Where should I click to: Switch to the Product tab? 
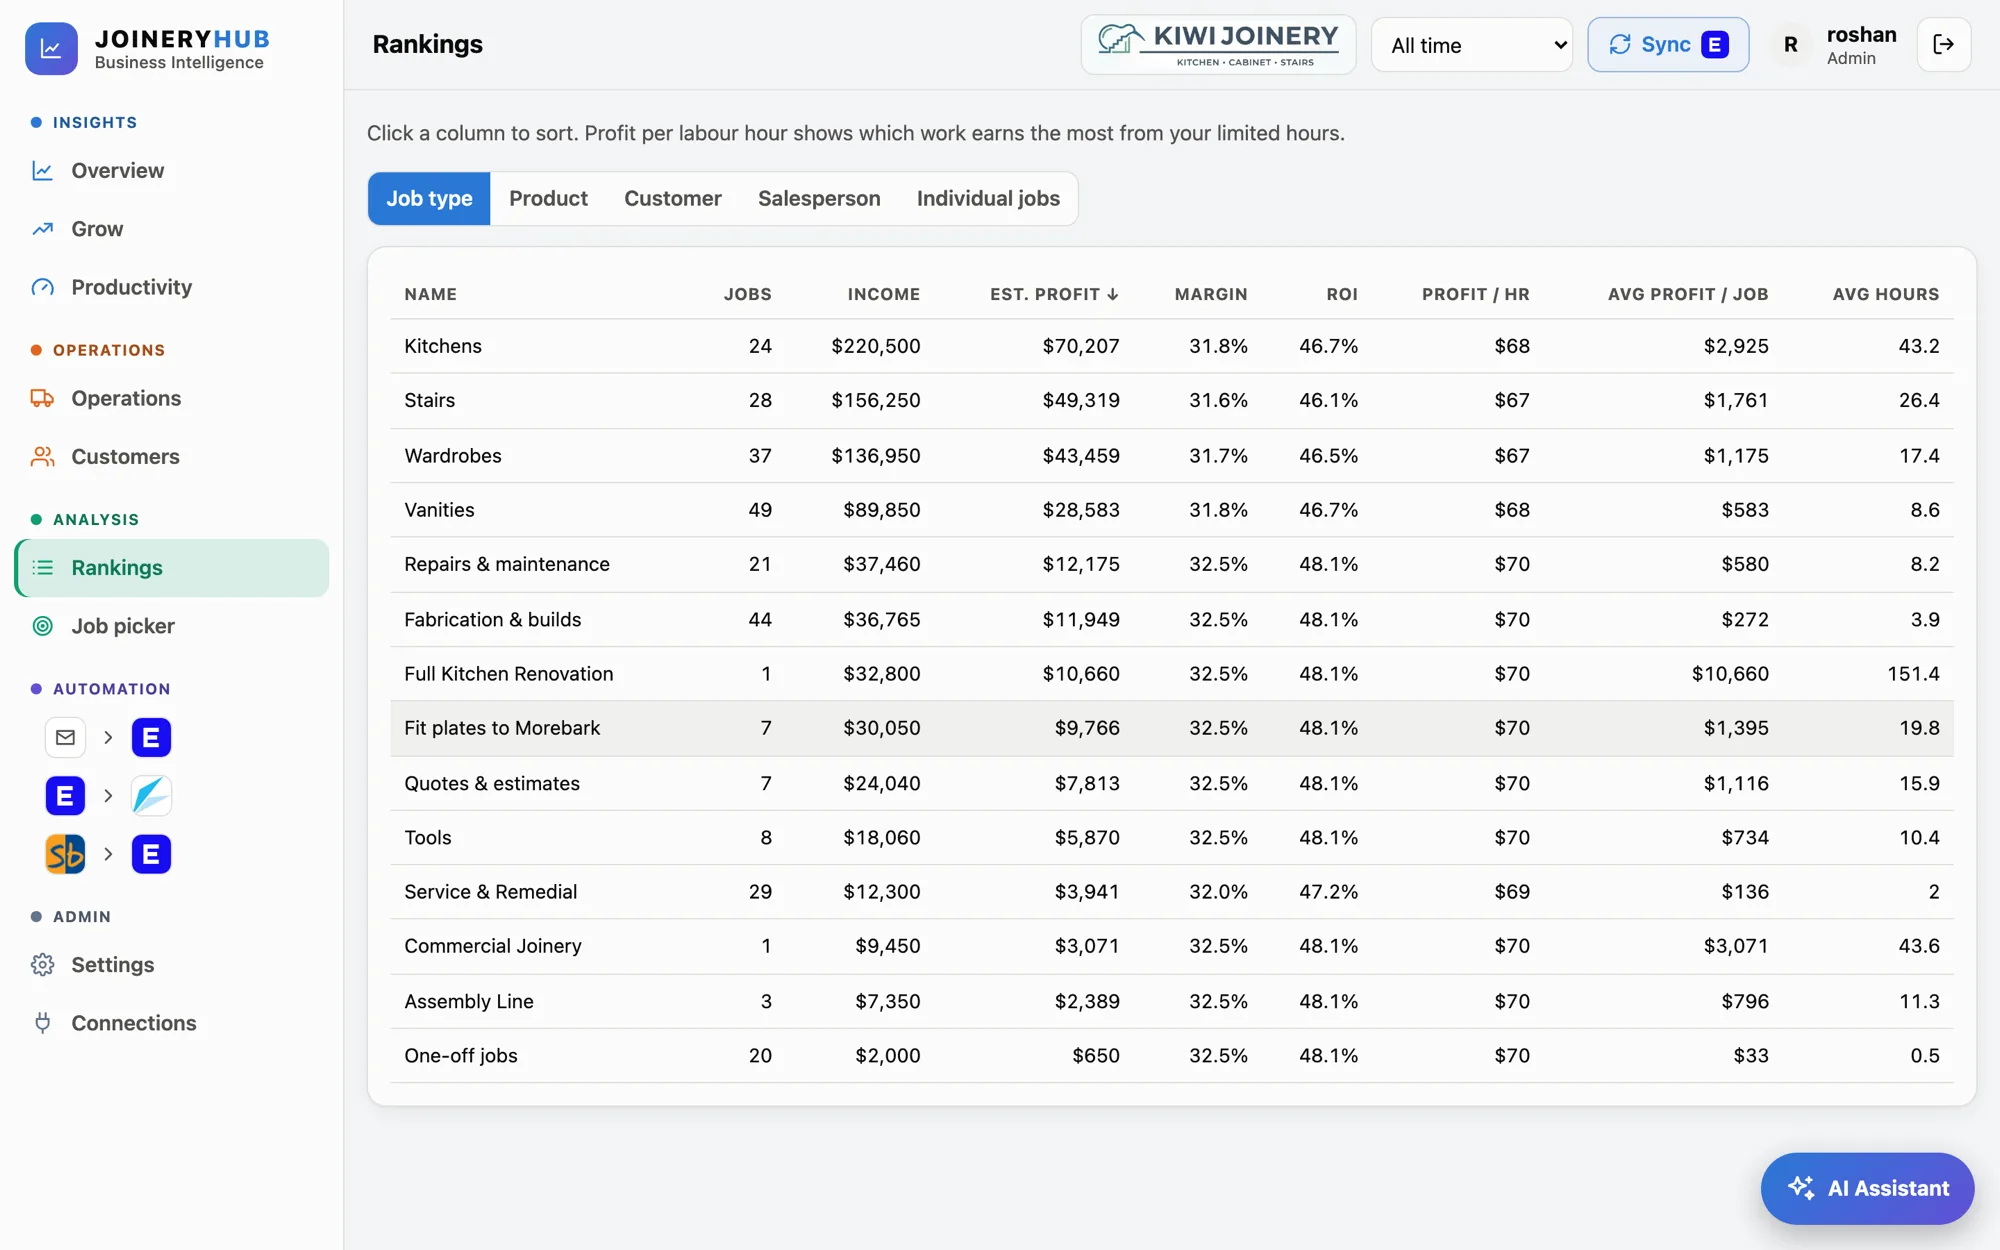(x=548, y=198)
